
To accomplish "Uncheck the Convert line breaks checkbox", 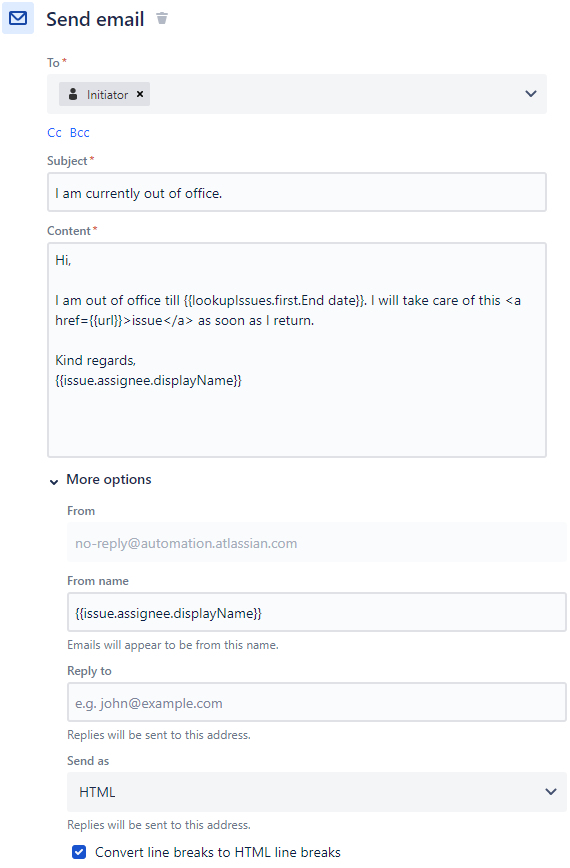I will coord(79,852).
